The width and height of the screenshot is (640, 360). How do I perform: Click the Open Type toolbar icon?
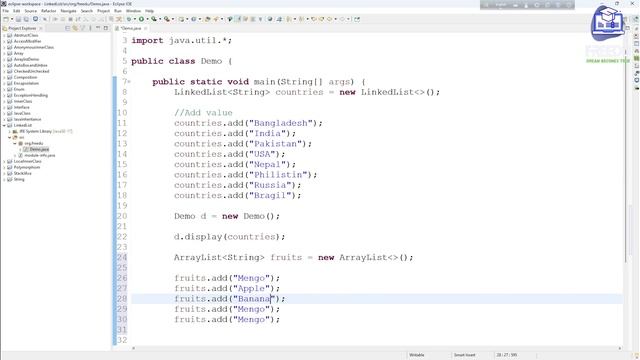click(207, 19)
